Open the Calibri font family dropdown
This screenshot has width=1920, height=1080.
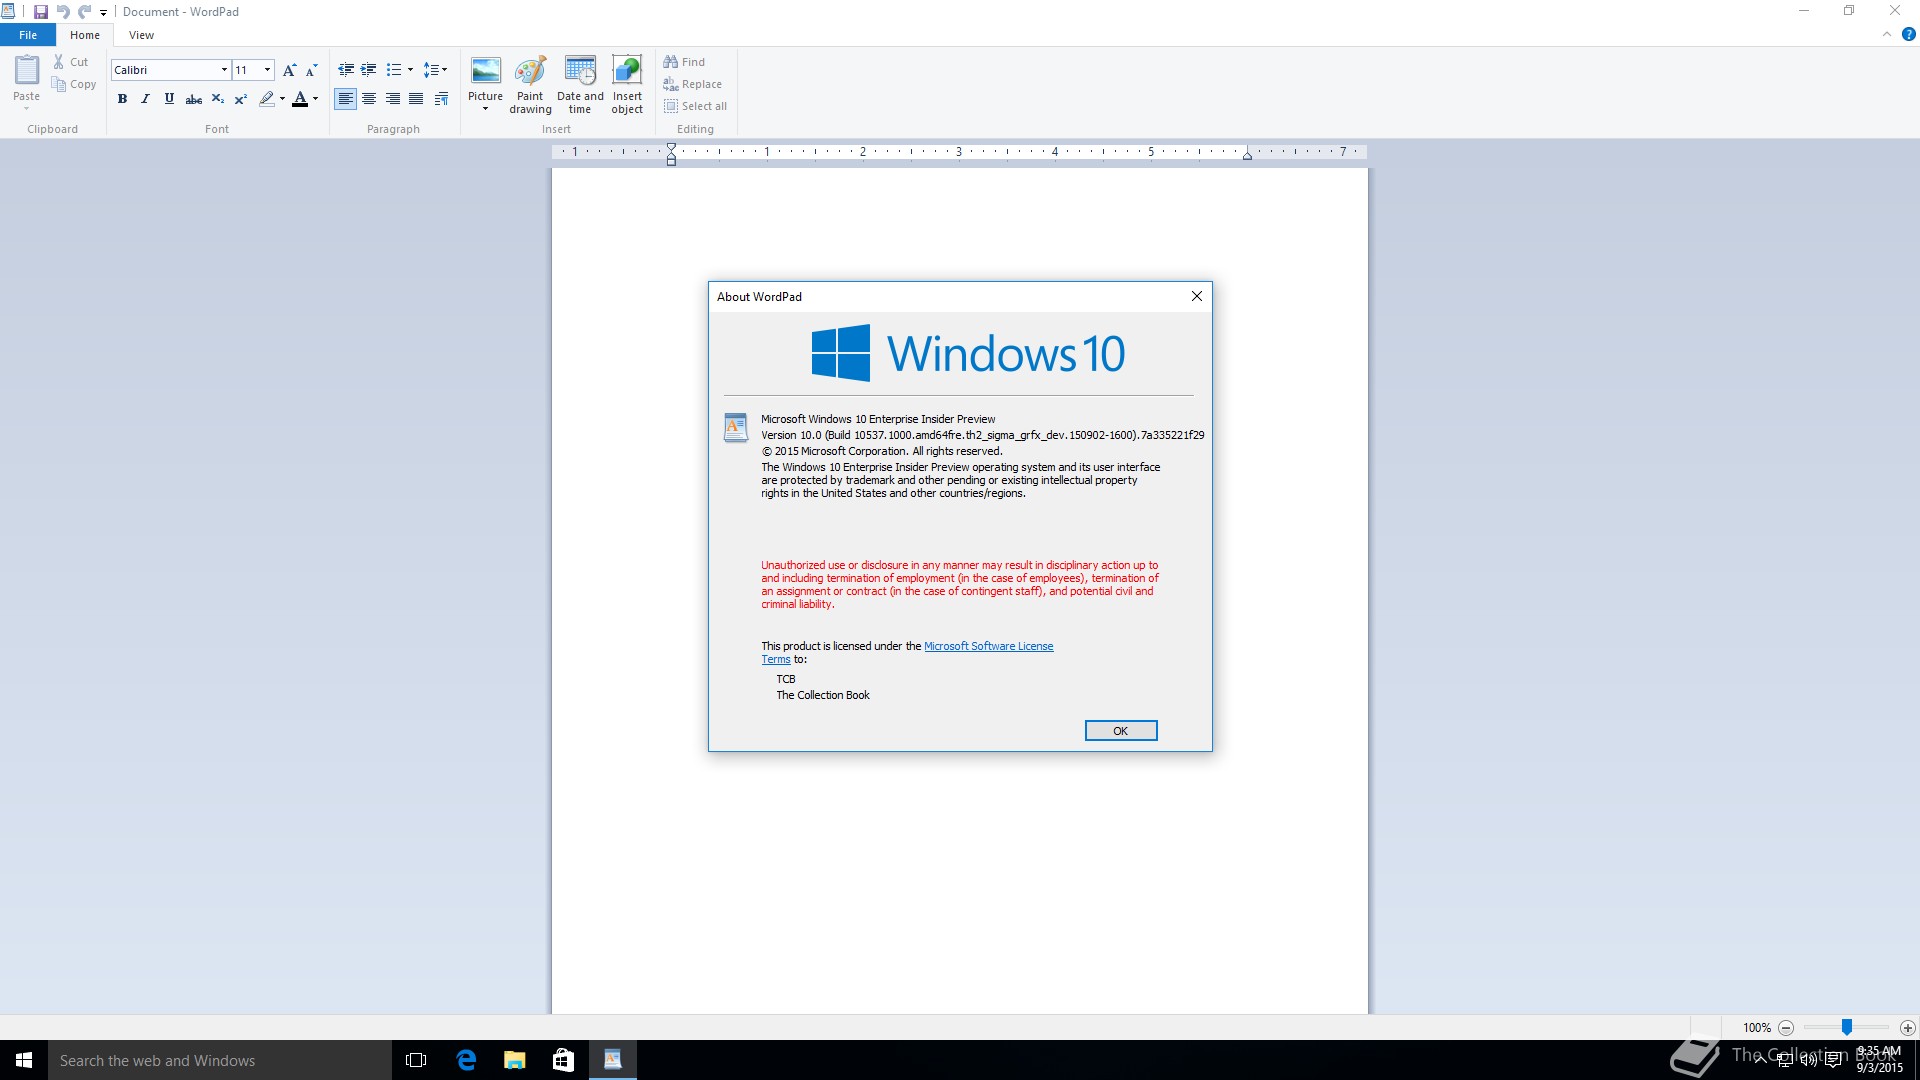coord(224,70)
